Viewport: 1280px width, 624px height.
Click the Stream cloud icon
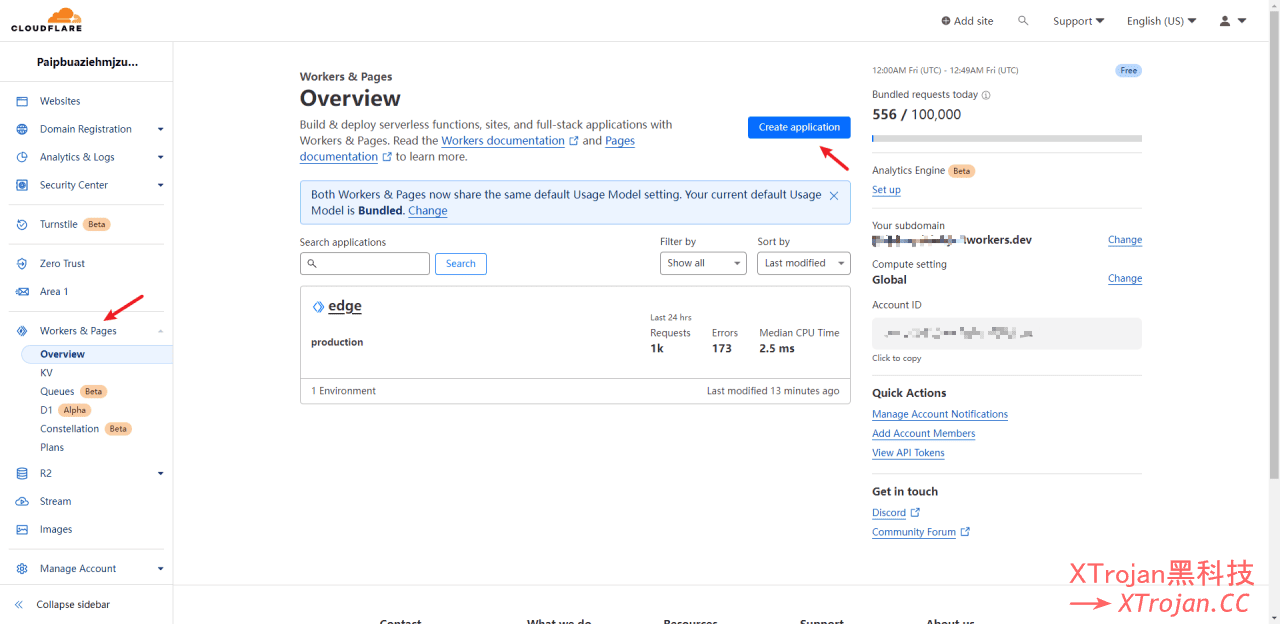tap(22, 501)
